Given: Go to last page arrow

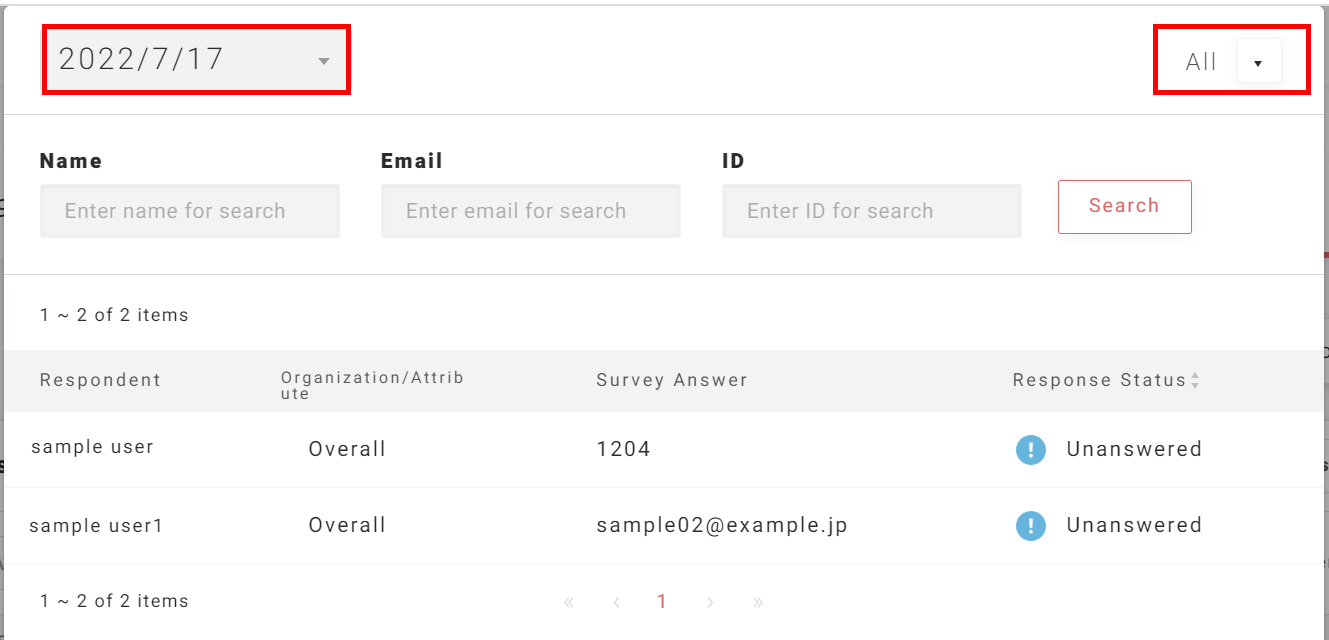Looking at the screenshot, I should click(758, 602).
